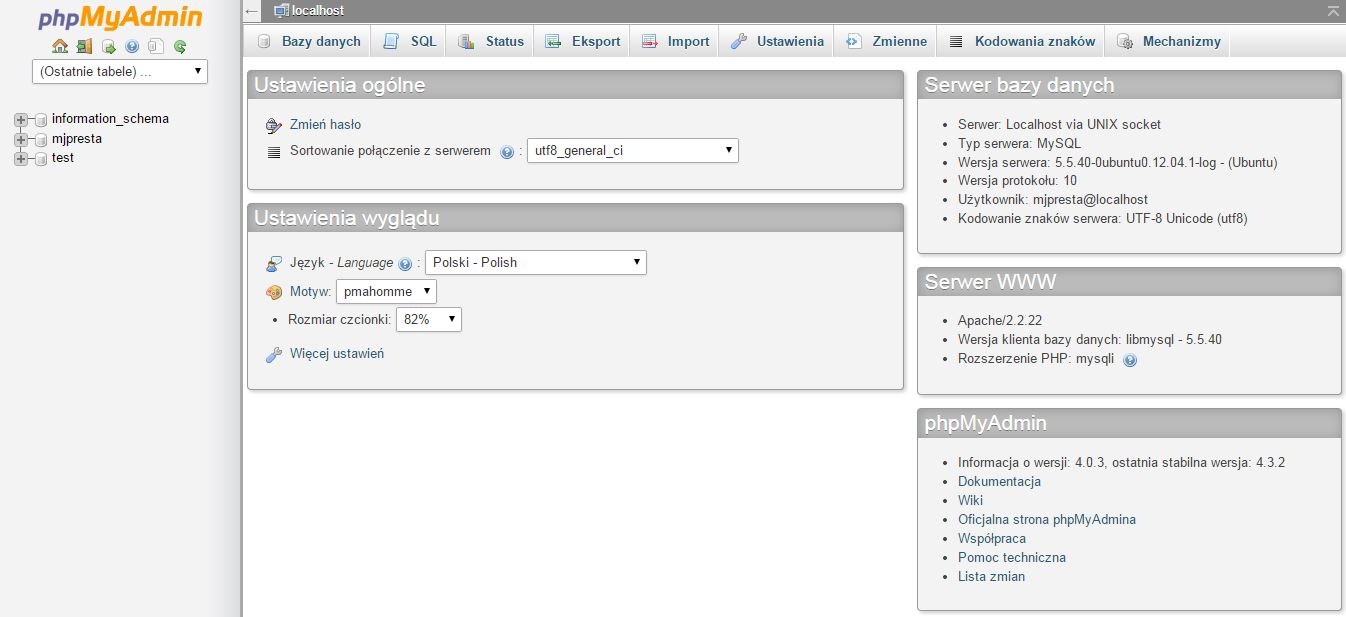Open the Pomoc techniczna link

click(x=1012, y=557)
